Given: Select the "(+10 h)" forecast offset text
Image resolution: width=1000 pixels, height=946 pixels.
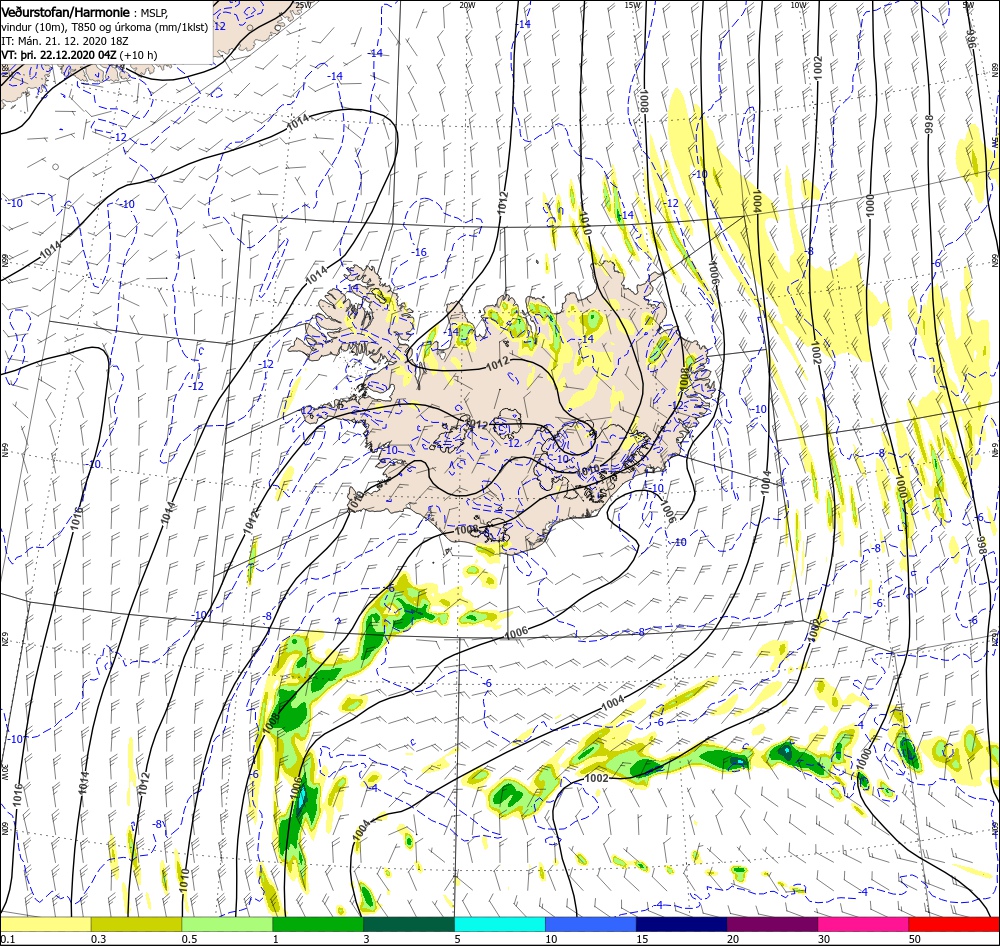Looking at the screenshot, I should (x=138, y=55).
